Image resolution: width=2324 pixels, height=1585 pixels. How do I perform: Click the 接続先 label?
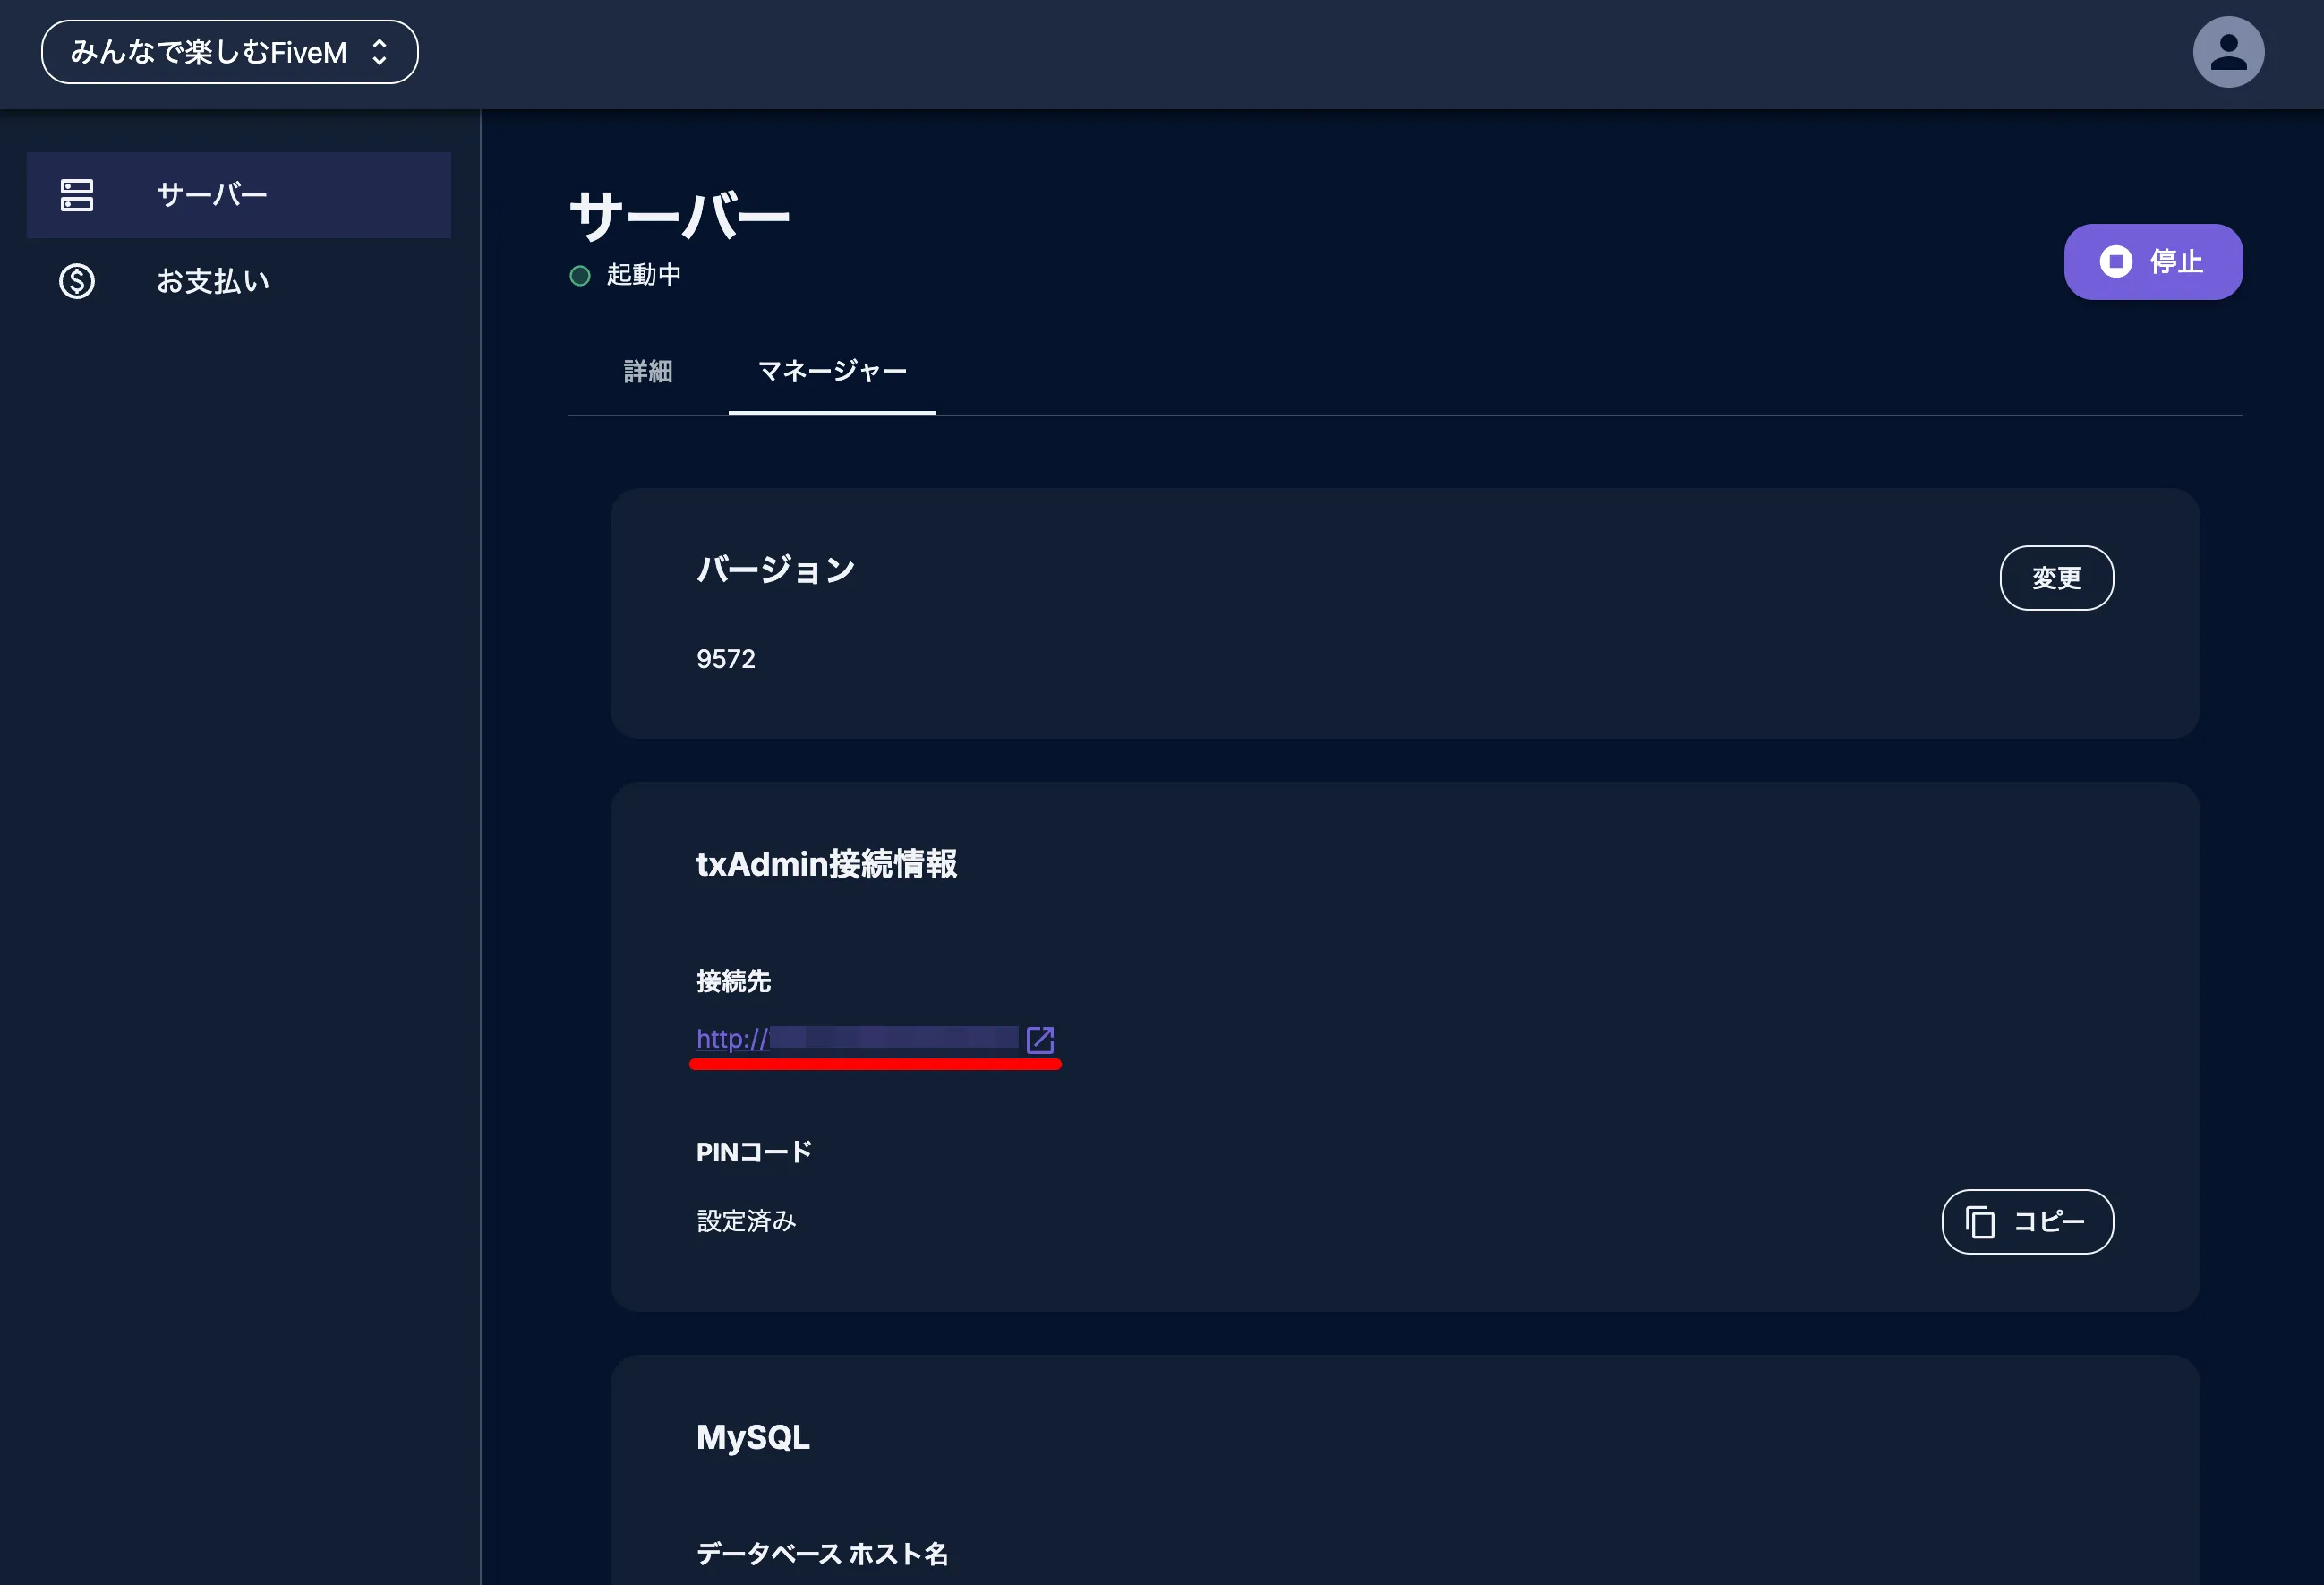733,981
